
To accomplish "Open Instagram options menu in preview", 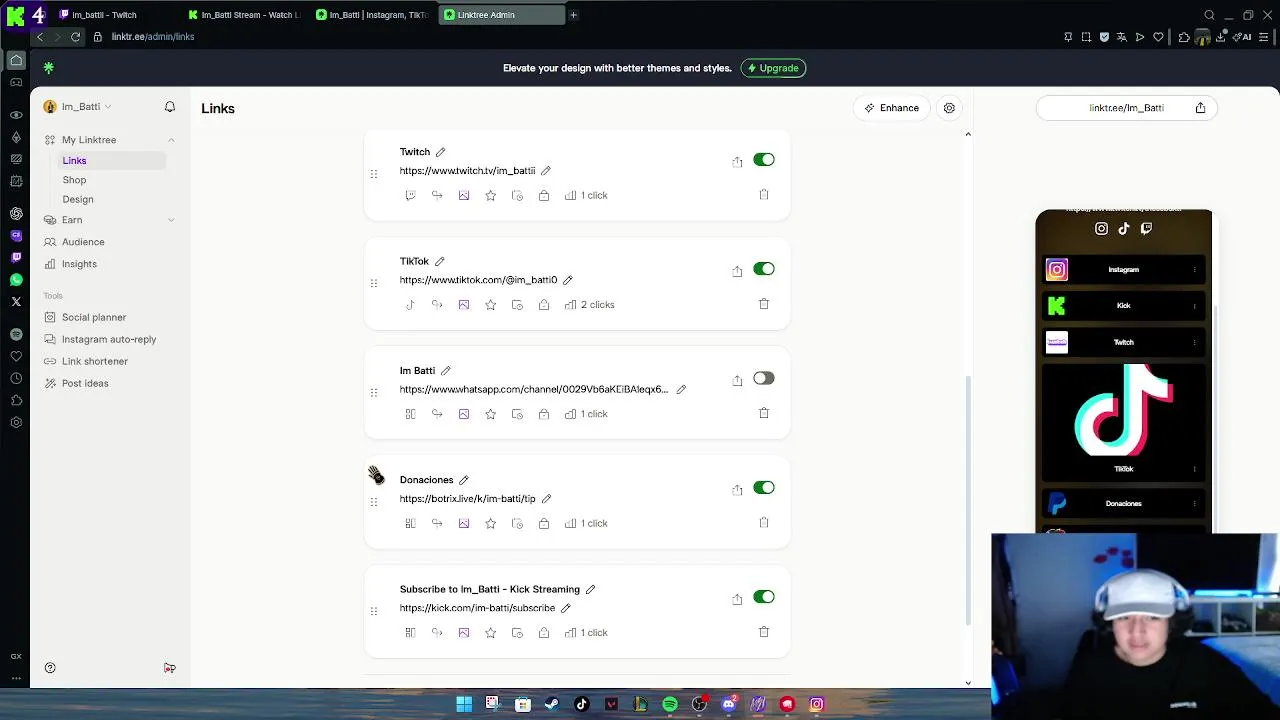I will [x=1194, y=270].
